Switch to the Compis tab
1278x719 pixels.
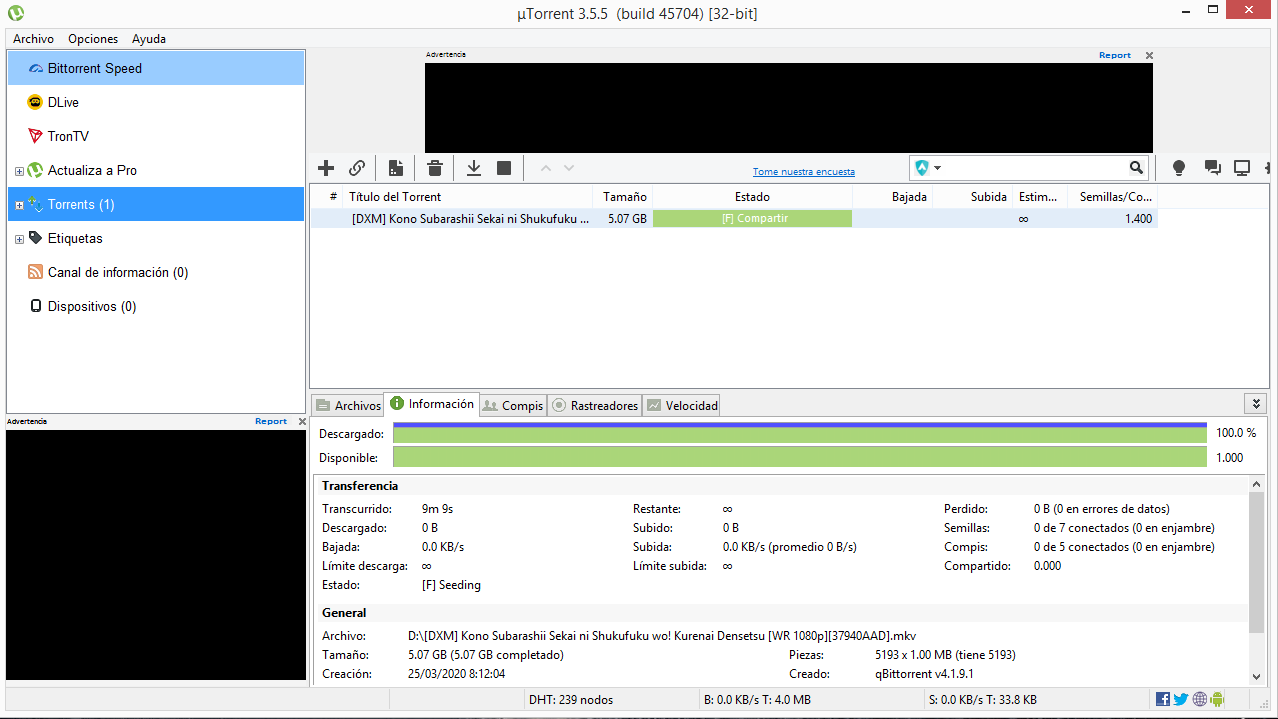coord(513,405)
